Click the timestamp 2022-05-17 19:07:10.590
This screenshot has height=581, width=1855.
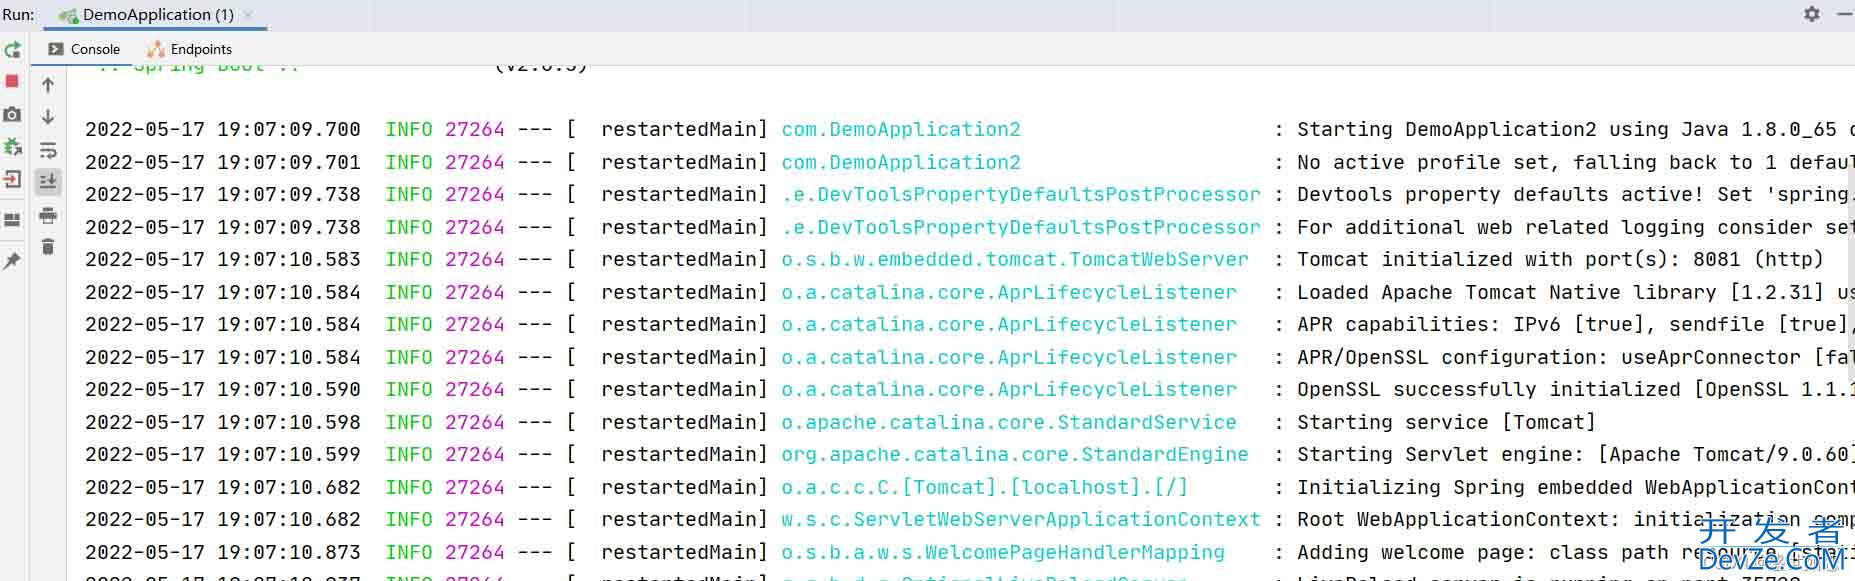(x=223, y=389)
